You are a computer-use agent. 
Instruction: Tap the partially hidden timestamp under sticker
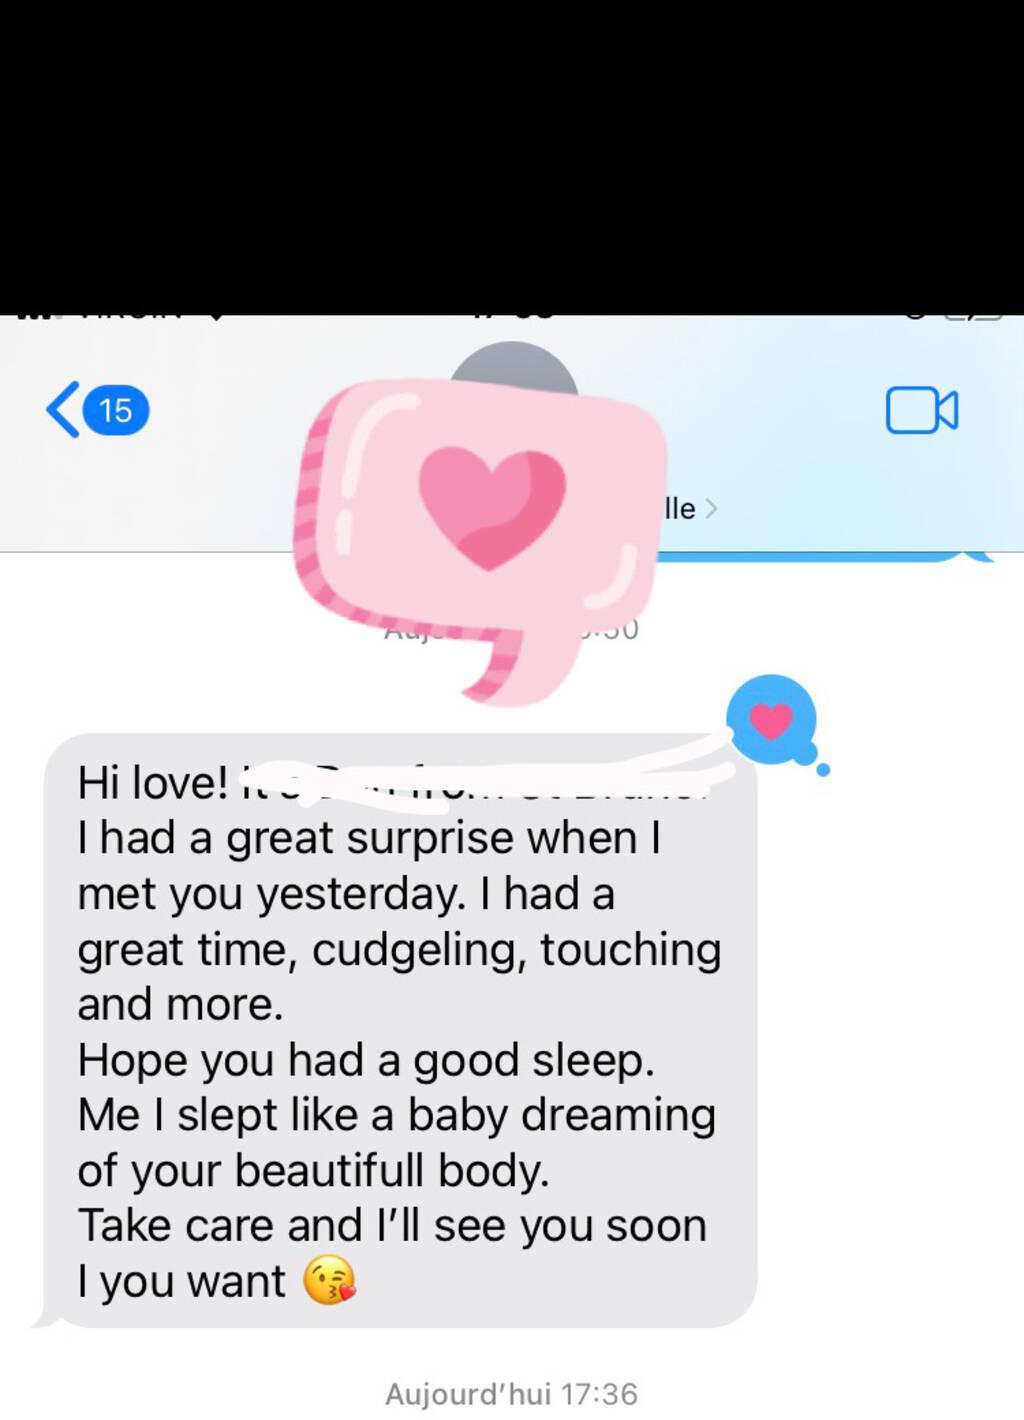(x=511, y=630)
